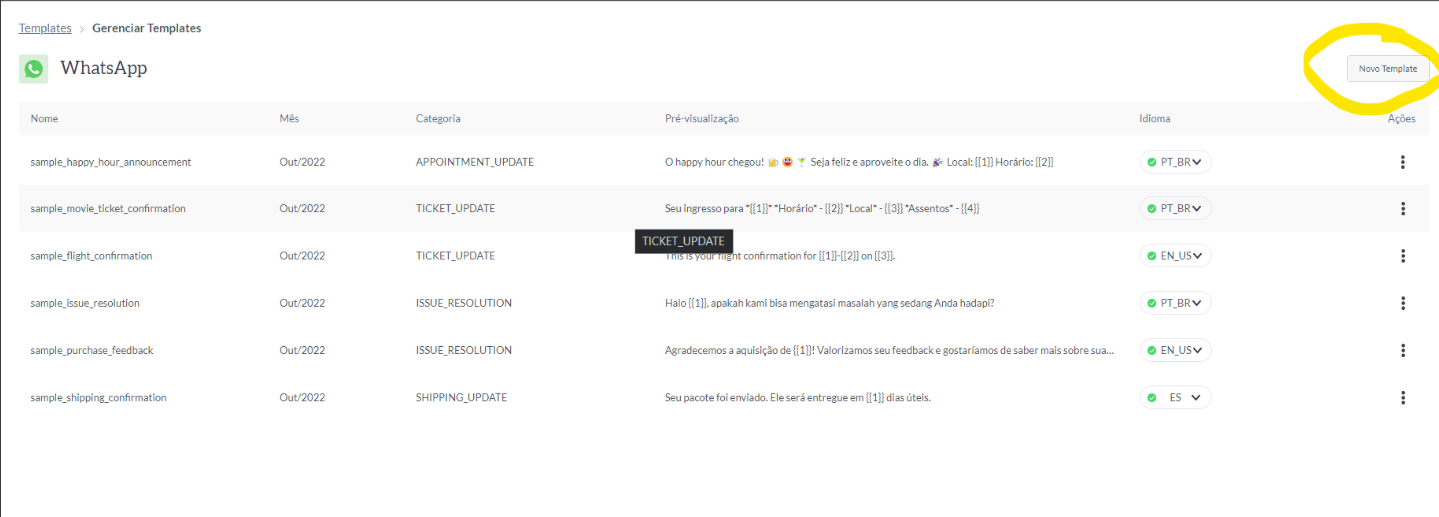Select the sample_issue_resolution template name
The width and height of the screenshot is (1439, 517).
pos(85,303)
